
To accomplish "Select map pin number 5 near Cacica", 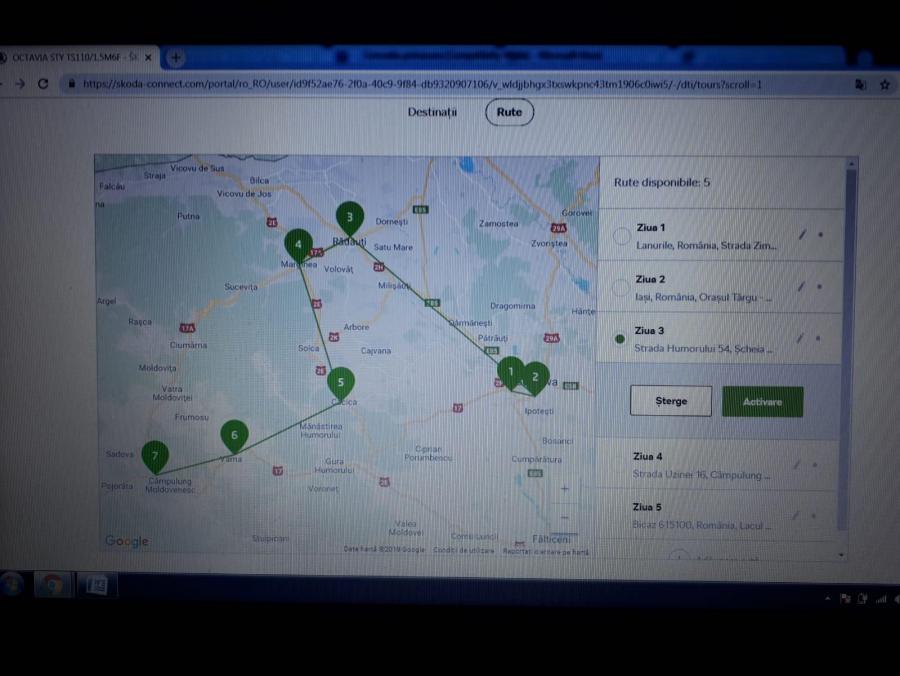I will pos(341,382).
